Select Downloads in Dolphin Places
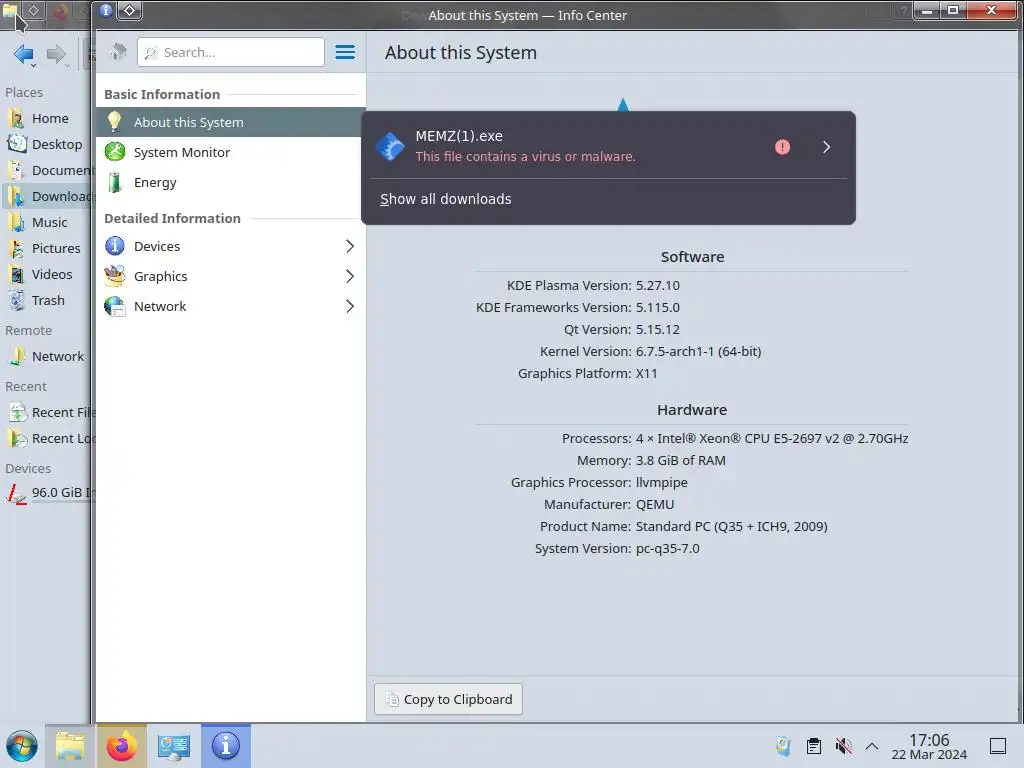 click(x=47, y=197)
